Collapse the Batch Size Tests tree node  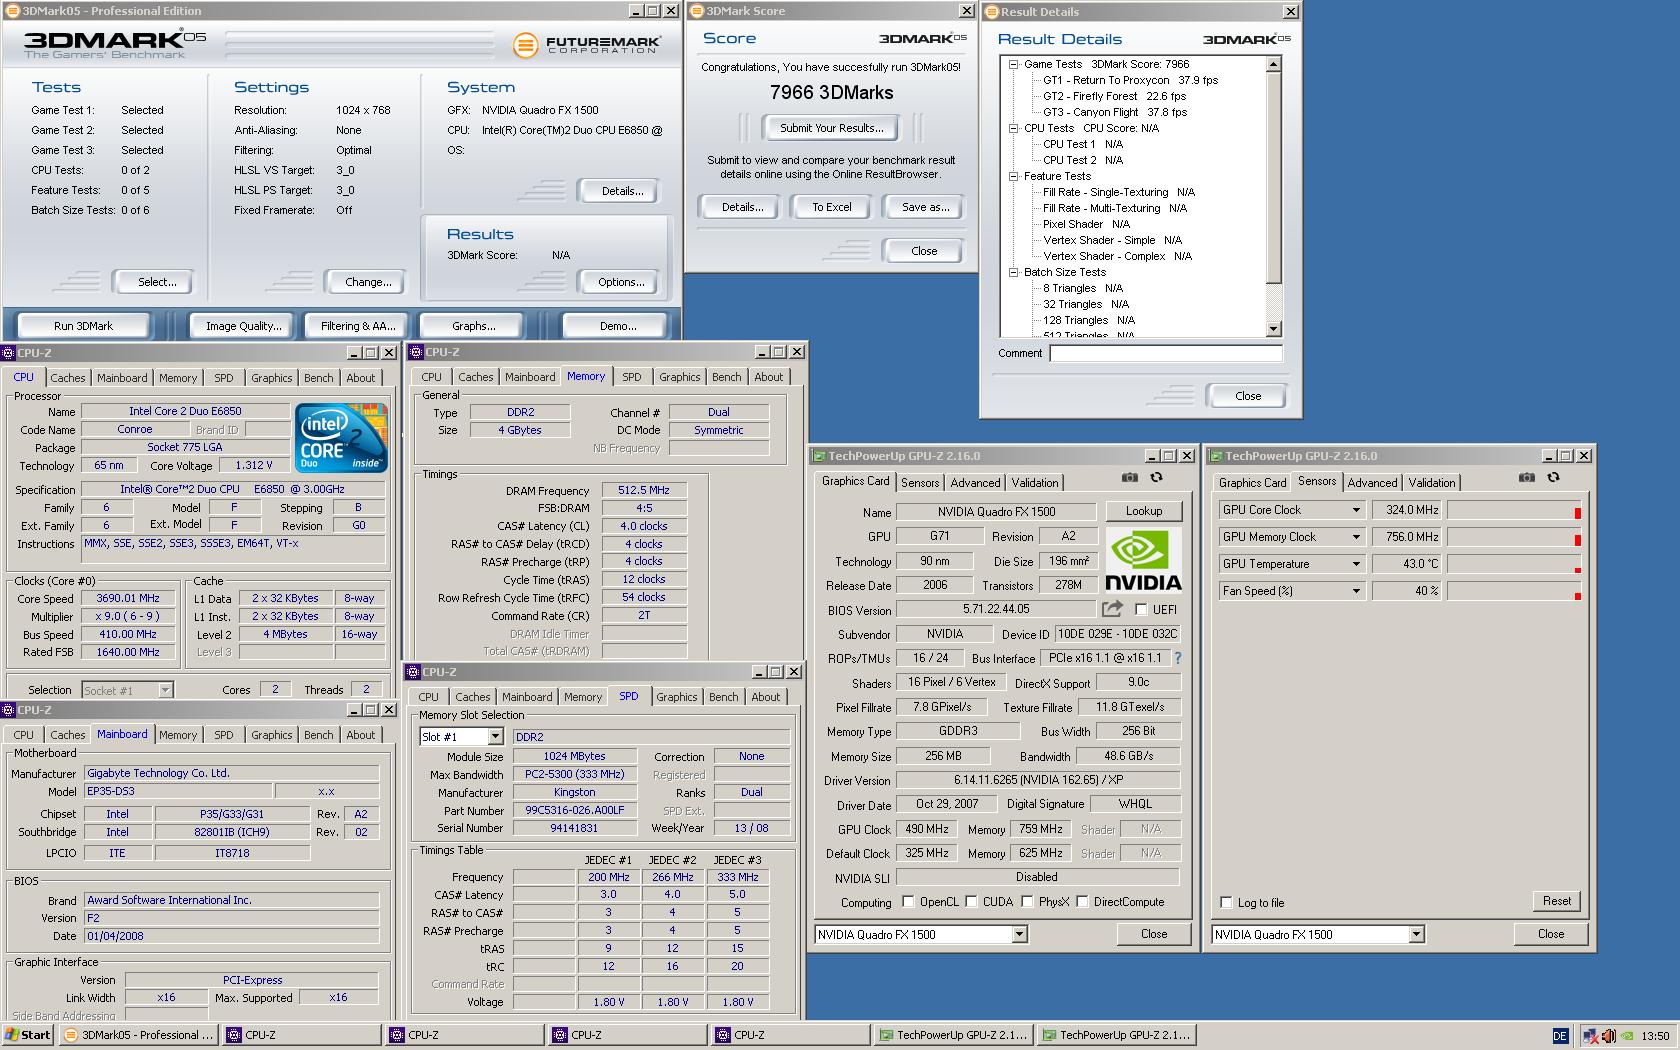click(x=1013, y=272)
